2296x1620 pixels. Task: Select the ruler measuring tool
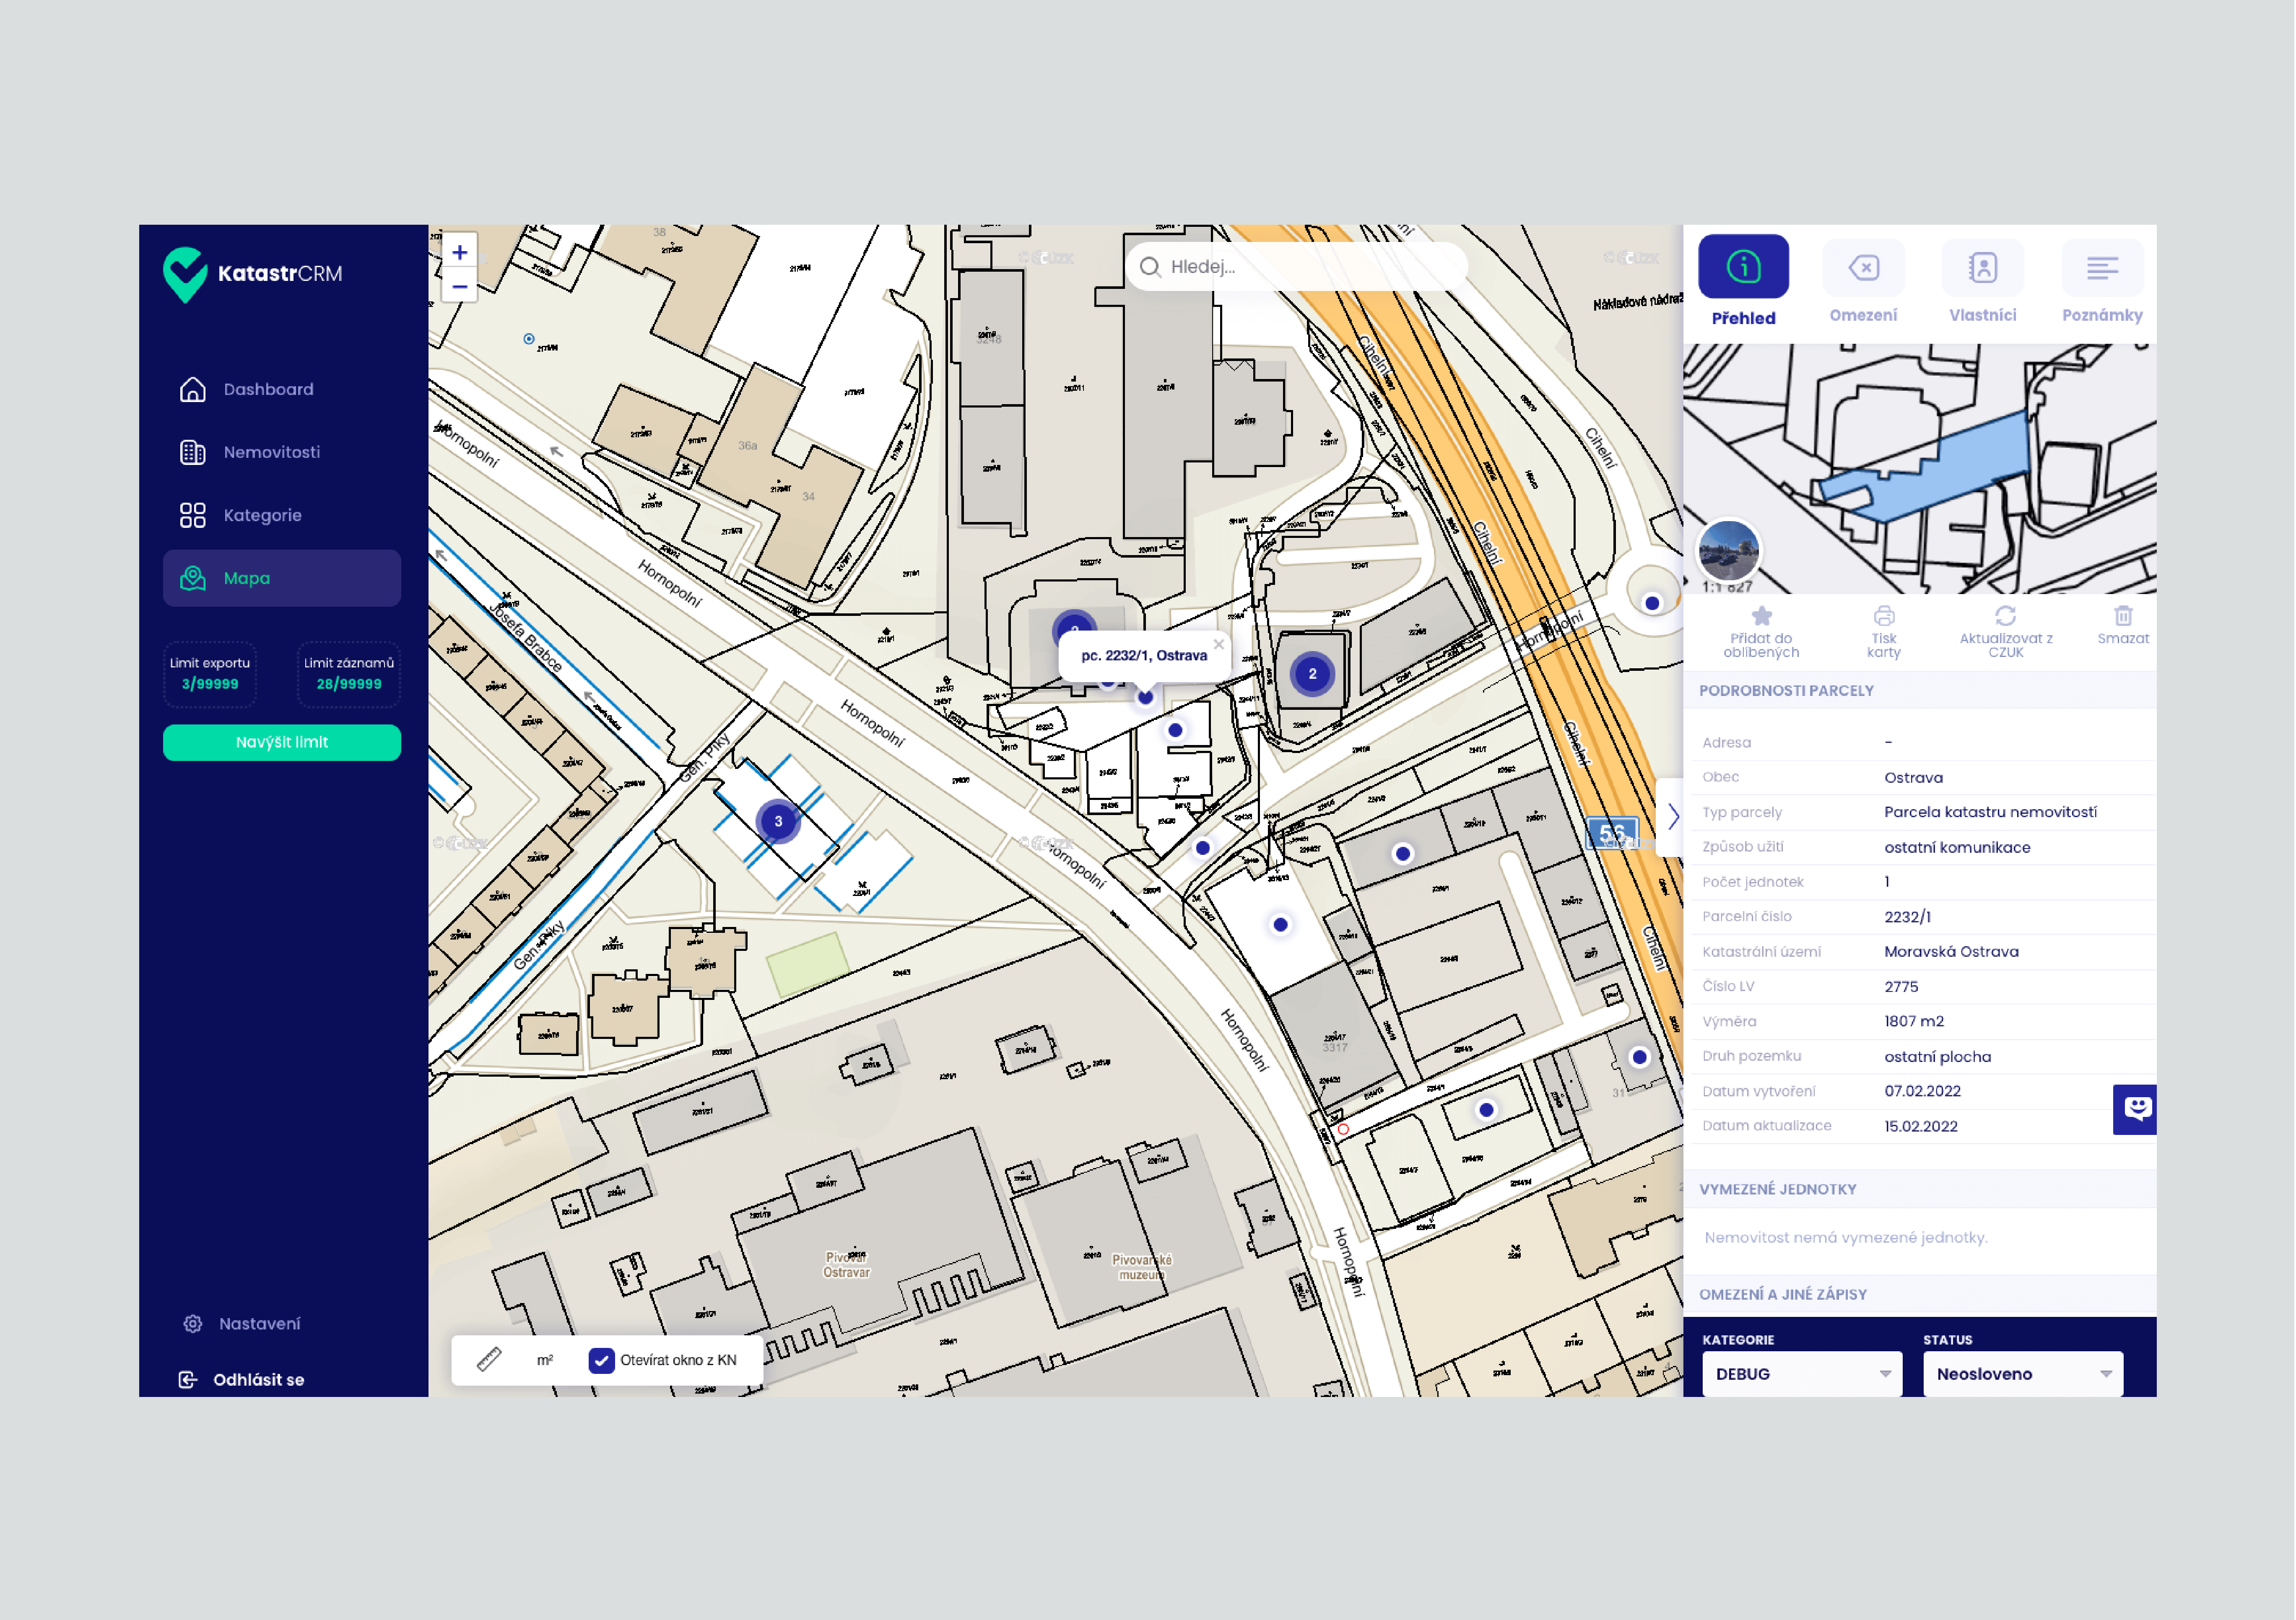(489, 1359)
